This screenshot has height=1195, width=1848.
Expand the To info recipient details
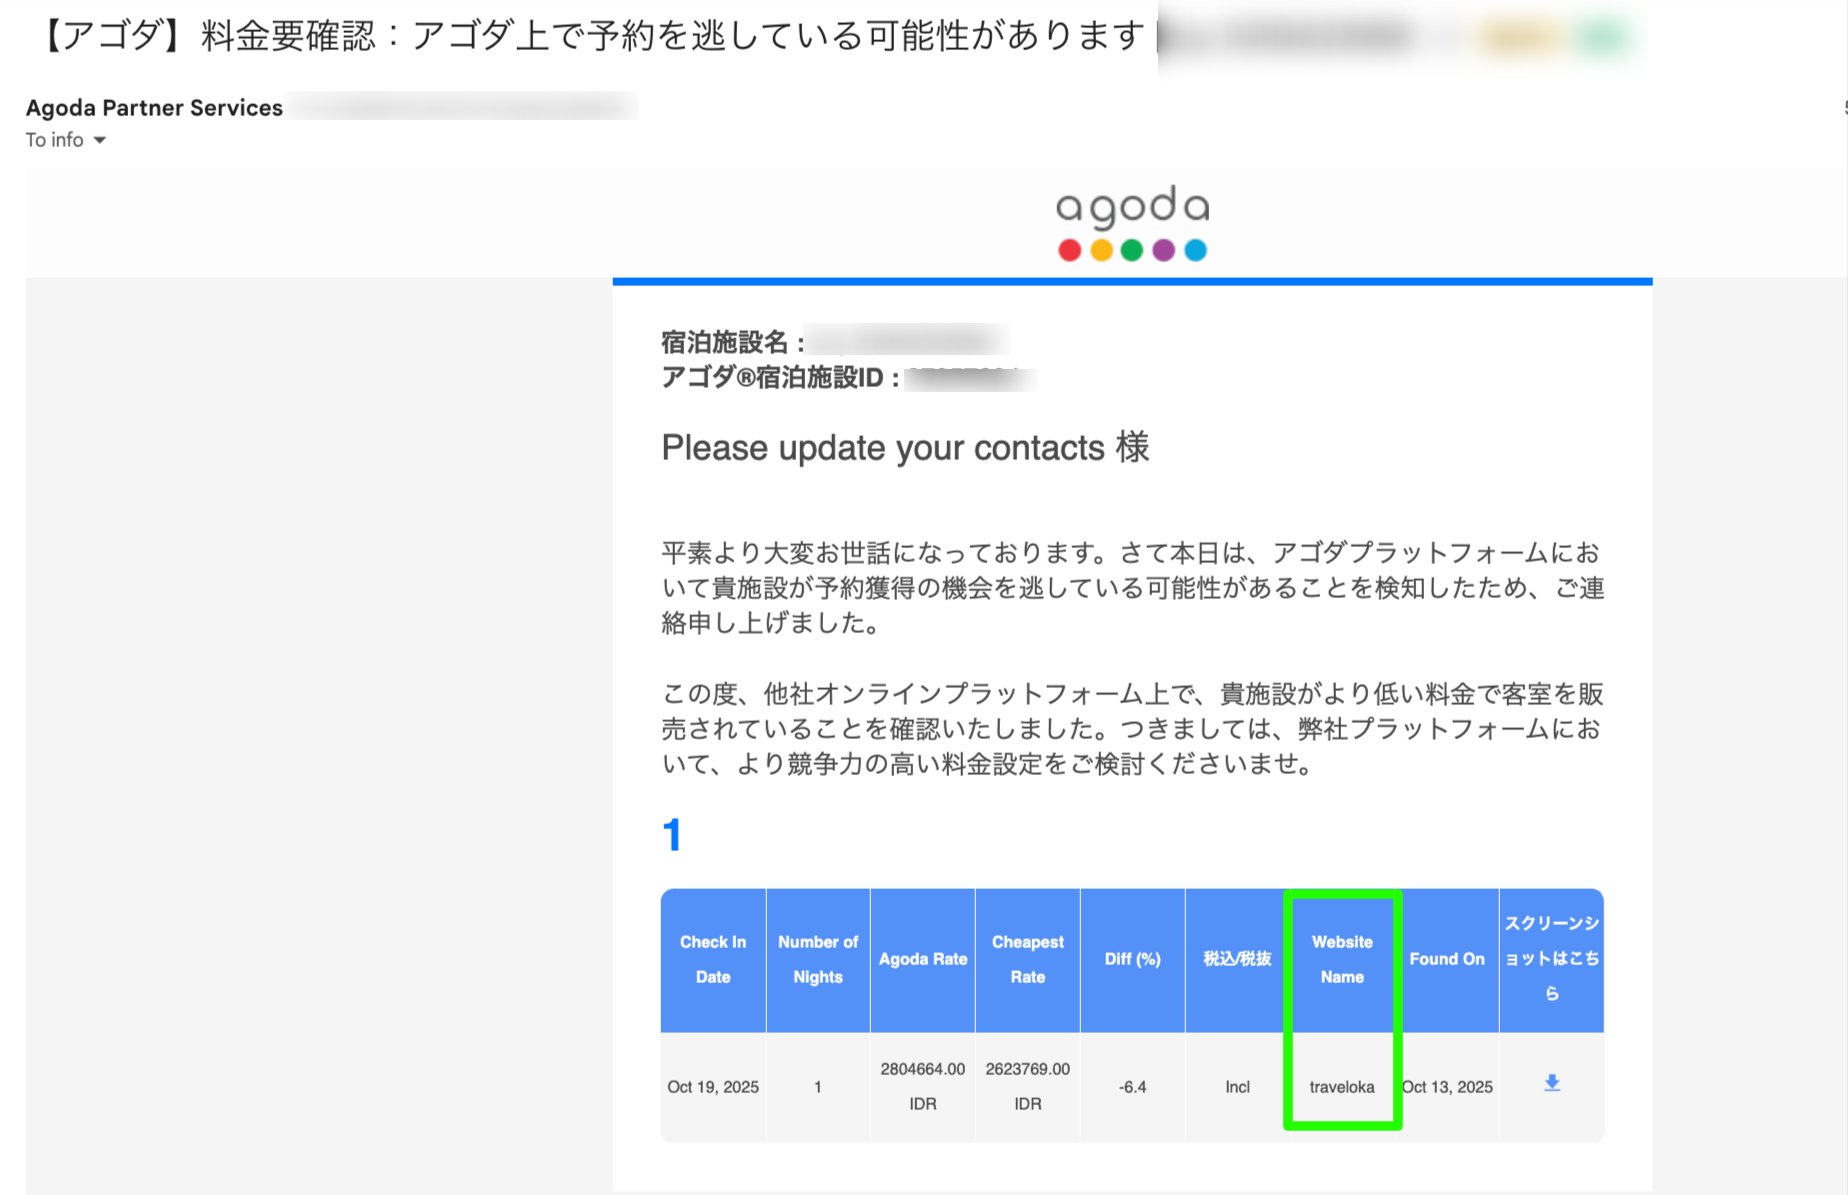[56, 140]
